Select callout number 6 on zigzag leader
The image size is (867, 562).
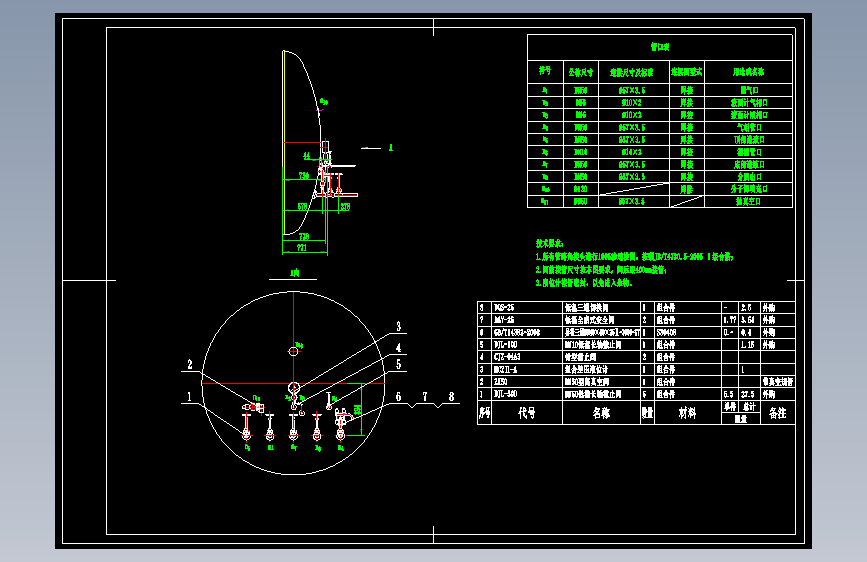398,397
